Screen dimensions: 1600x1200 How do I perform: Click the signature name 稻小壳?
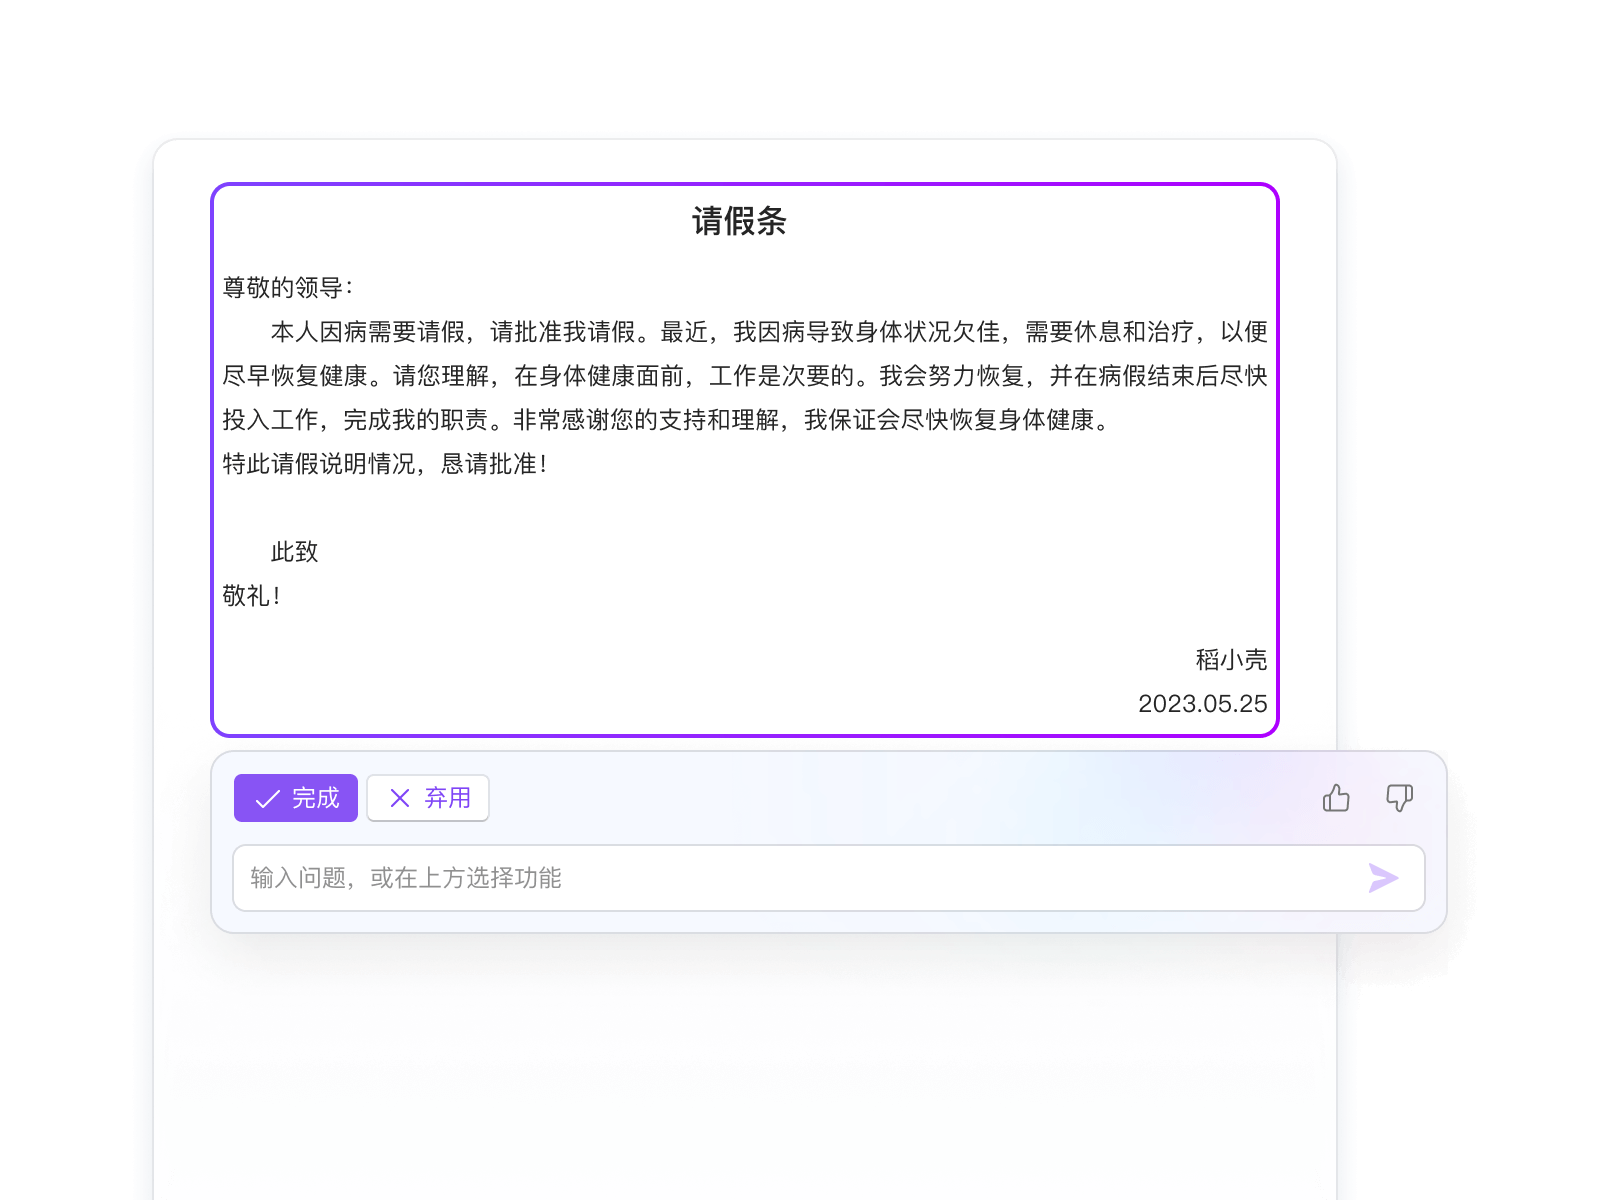[1230, 660]
